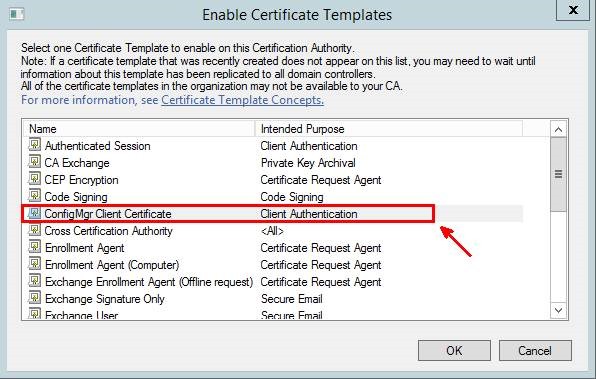Click the scrollbar down arrow
The image size is (596, 379).
pyautogui.click(x=558, y=310)
